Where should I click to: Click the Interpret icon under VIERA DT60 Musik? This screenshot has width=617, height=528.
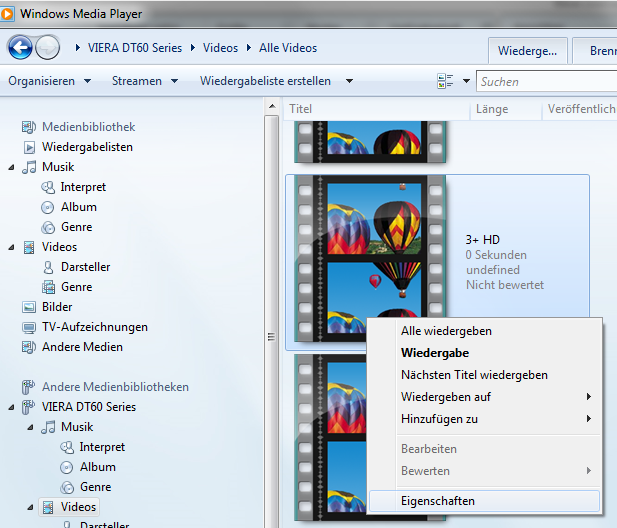coord(67,447)
